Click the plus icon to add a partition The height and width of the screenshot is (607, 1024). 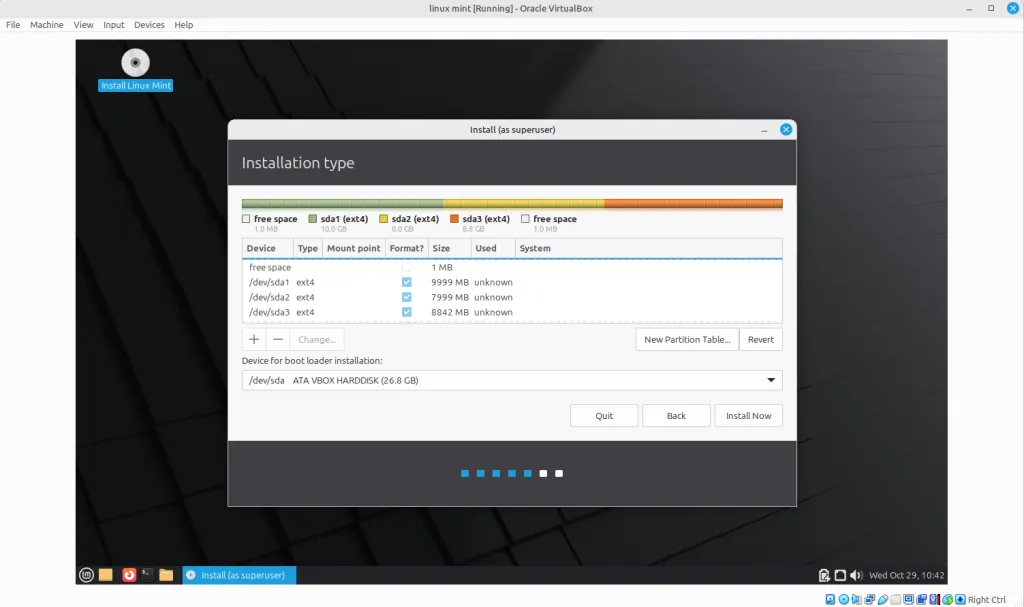[x=254, y=339]
